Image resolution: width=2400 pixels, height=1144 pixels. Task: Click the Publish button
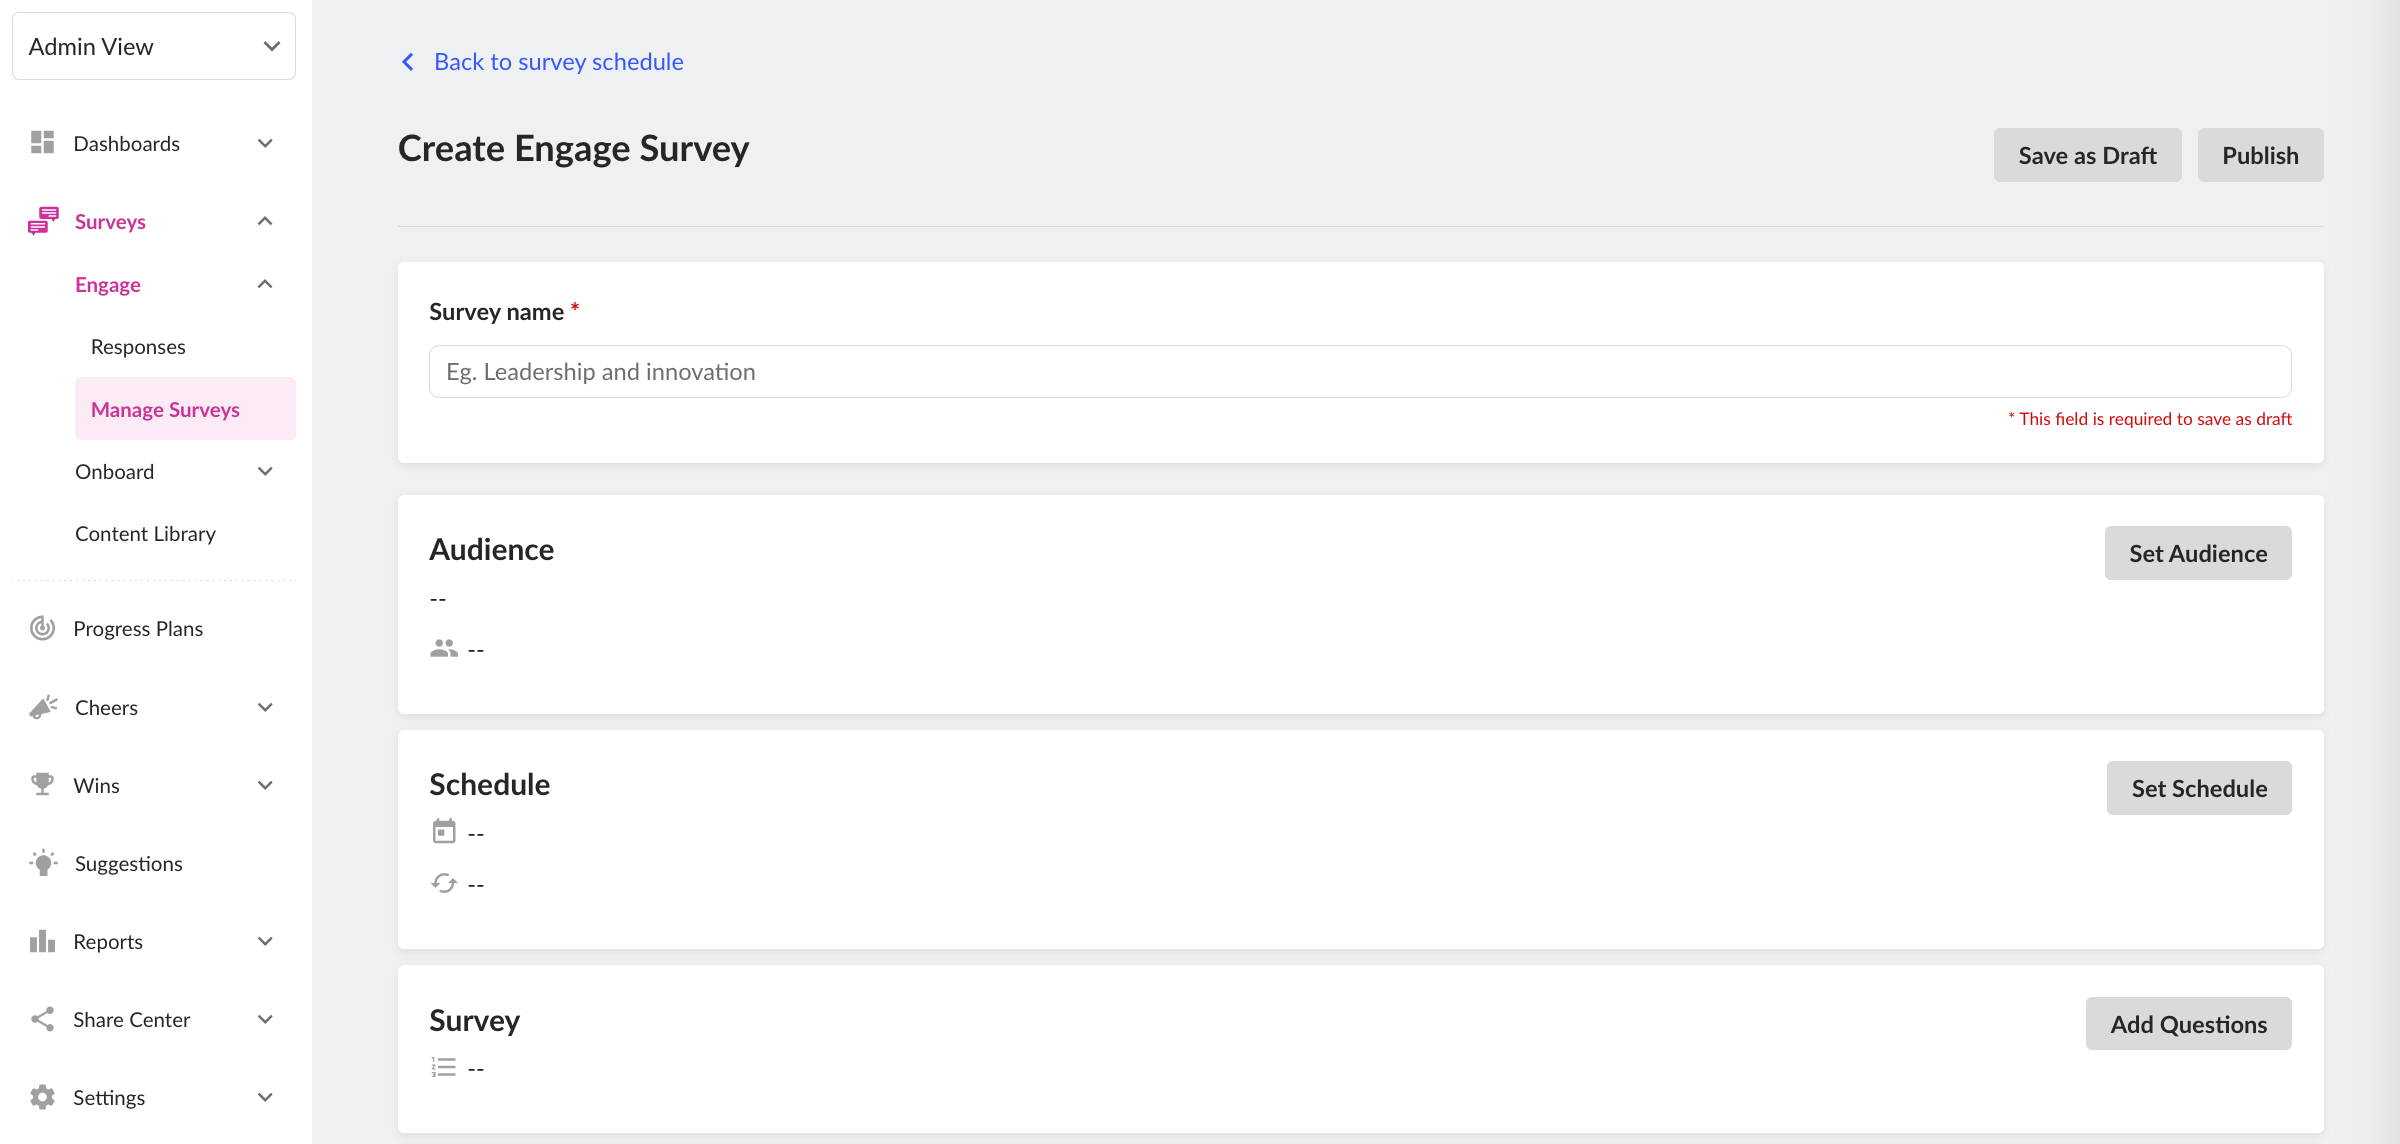(x=2260, y=155)
